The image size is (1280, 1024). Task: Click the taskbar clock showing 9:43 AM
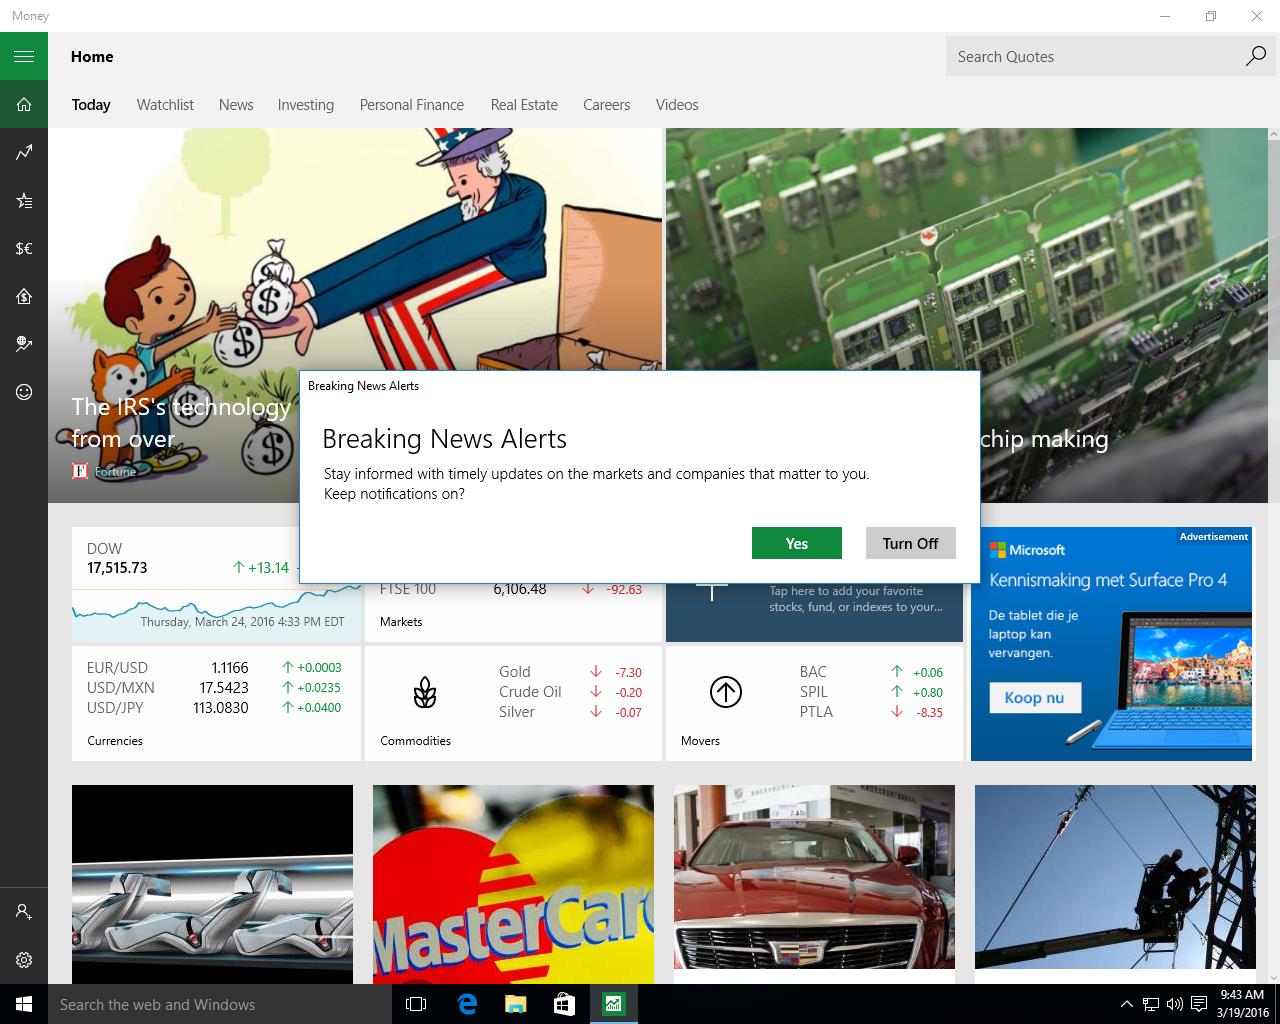click(1242, 1004)
